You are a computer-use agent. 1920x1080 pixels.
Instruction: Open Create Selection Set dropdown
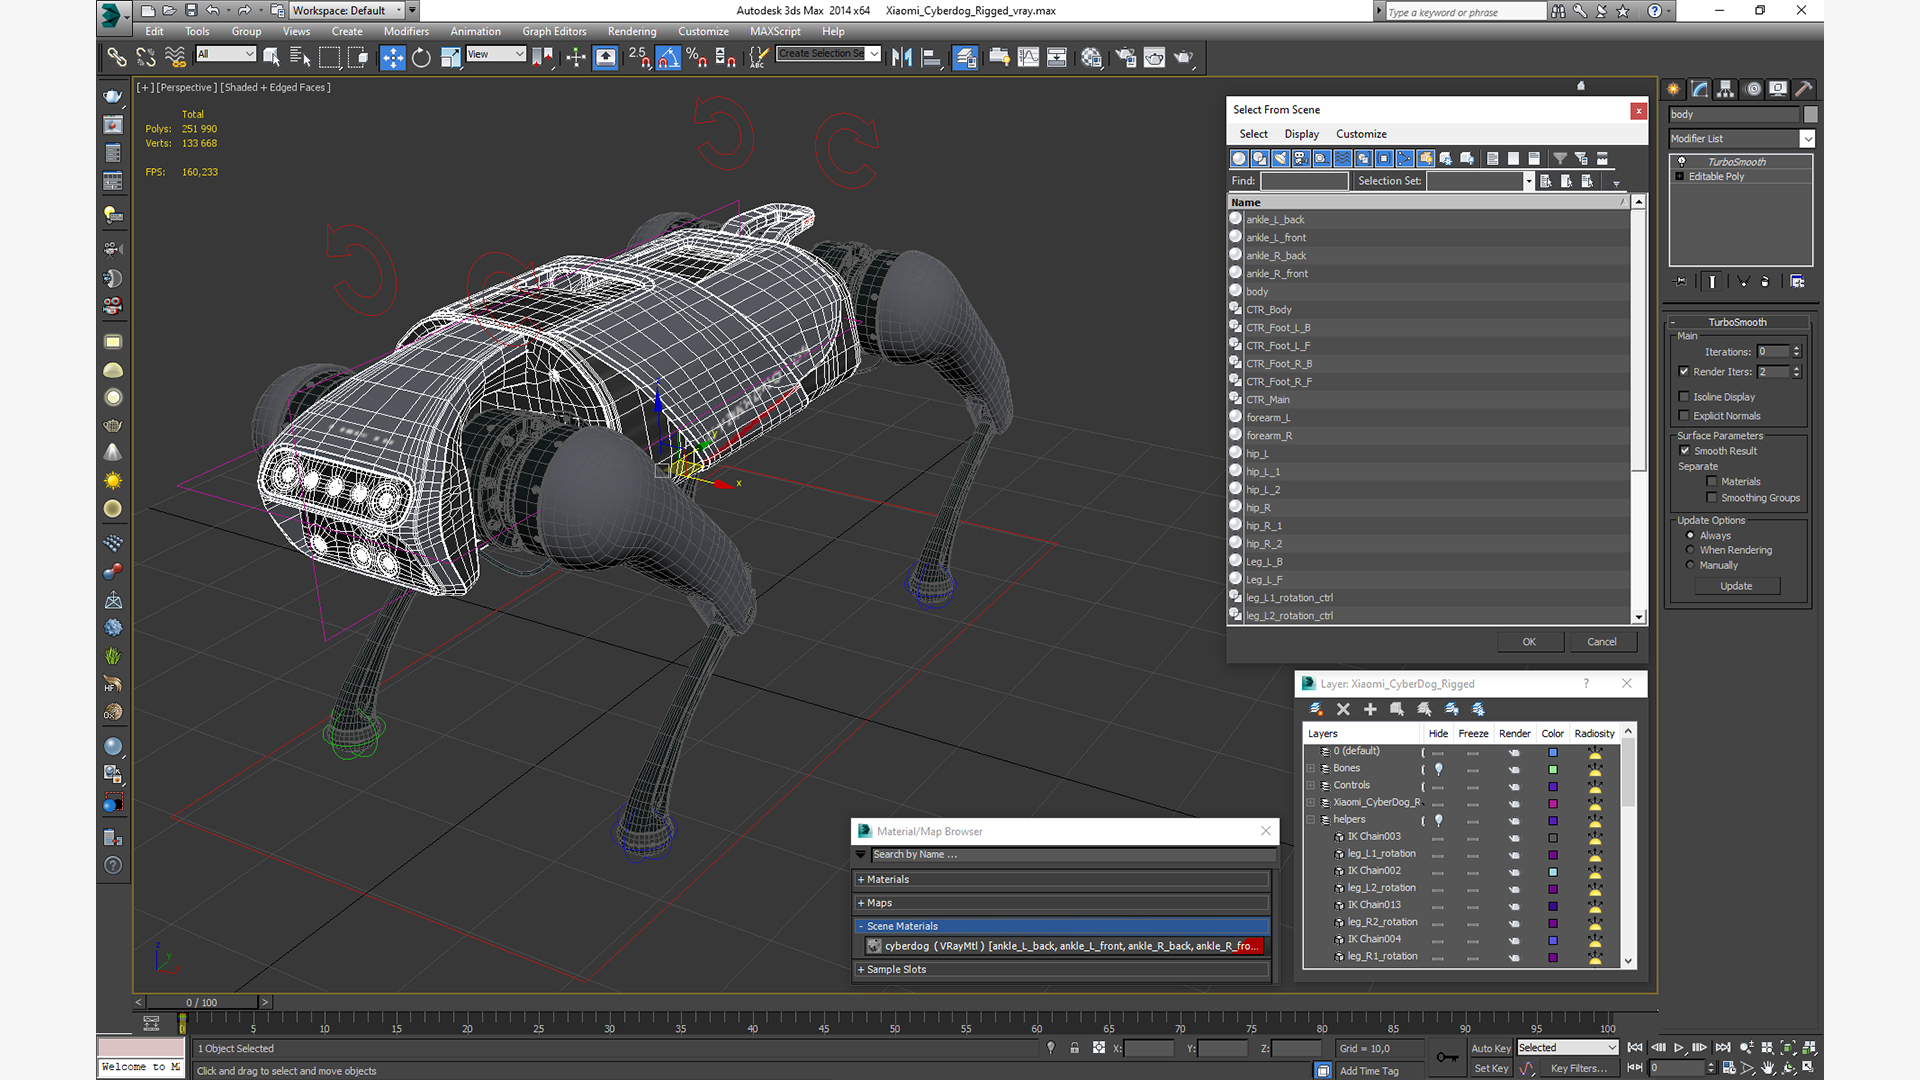tap(874, 54)
